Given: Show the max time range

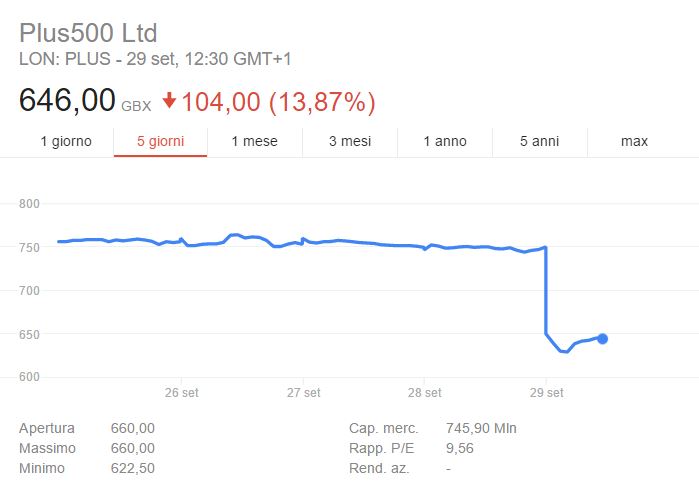Looking at the screenshot, I should click(x=634, y=141).
